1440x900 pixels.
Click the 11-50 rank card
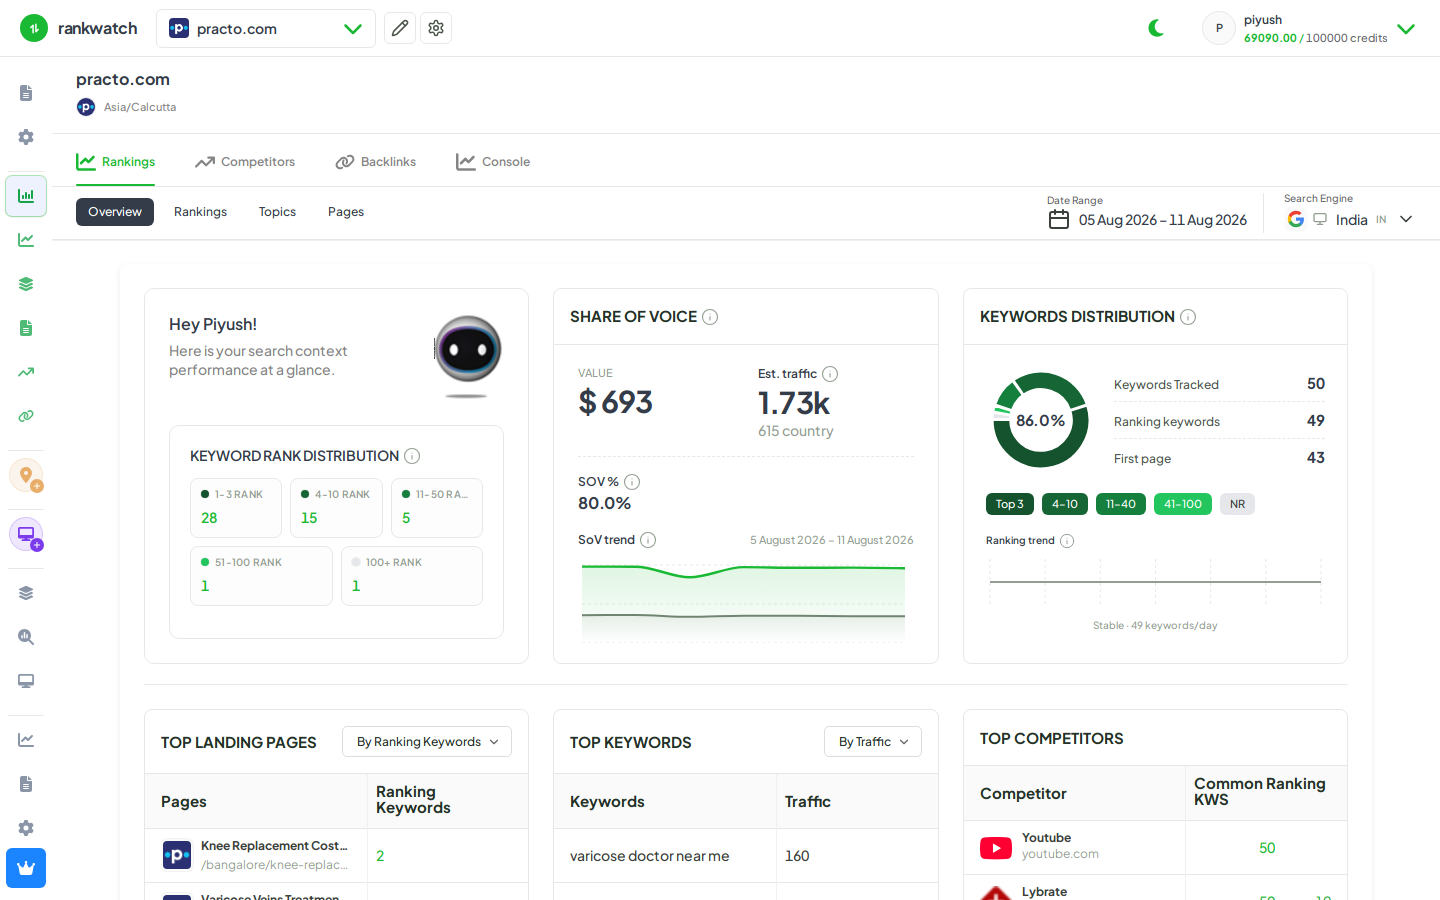point(437,508)
